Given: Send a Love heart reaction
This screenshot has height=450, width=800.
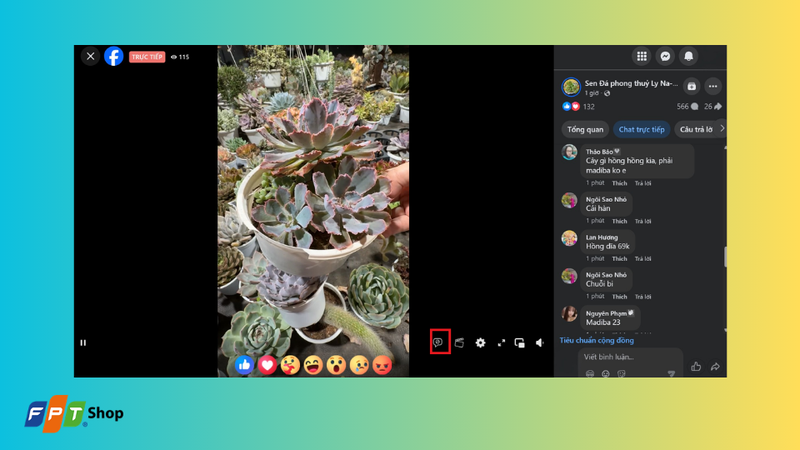Looking at the screenshot, I should click(x=267, y=365).
